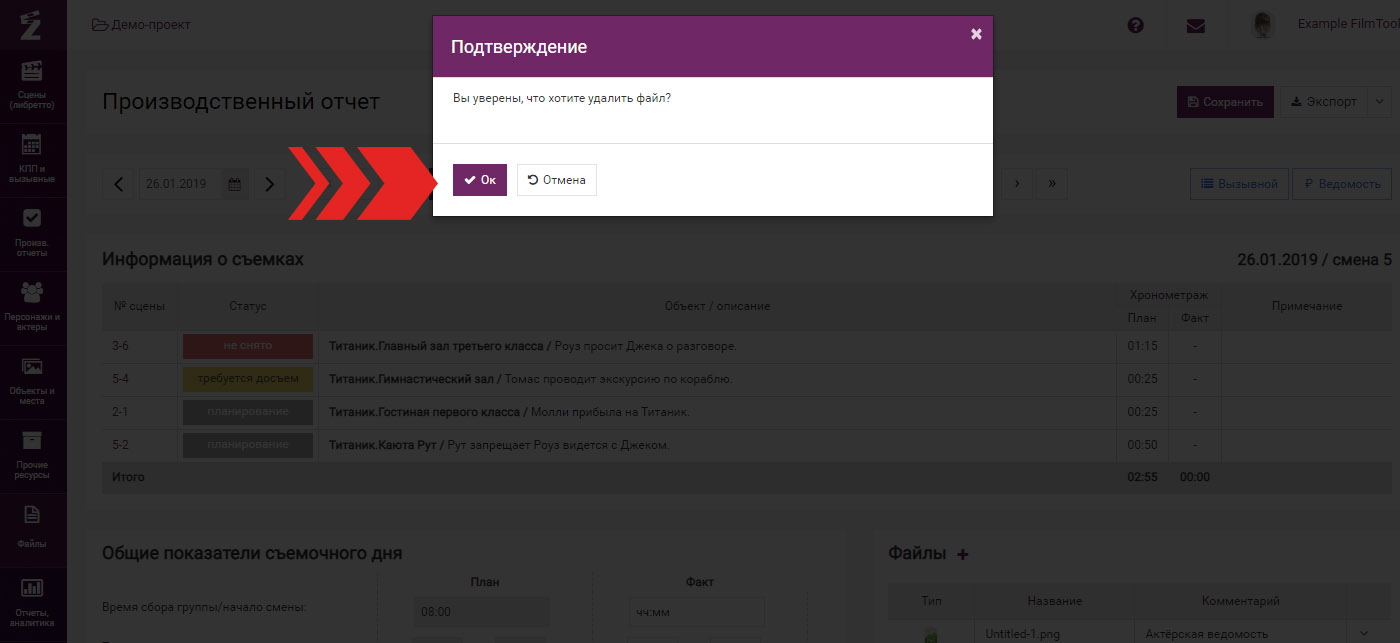Click the Статус column header

(248, 306)
